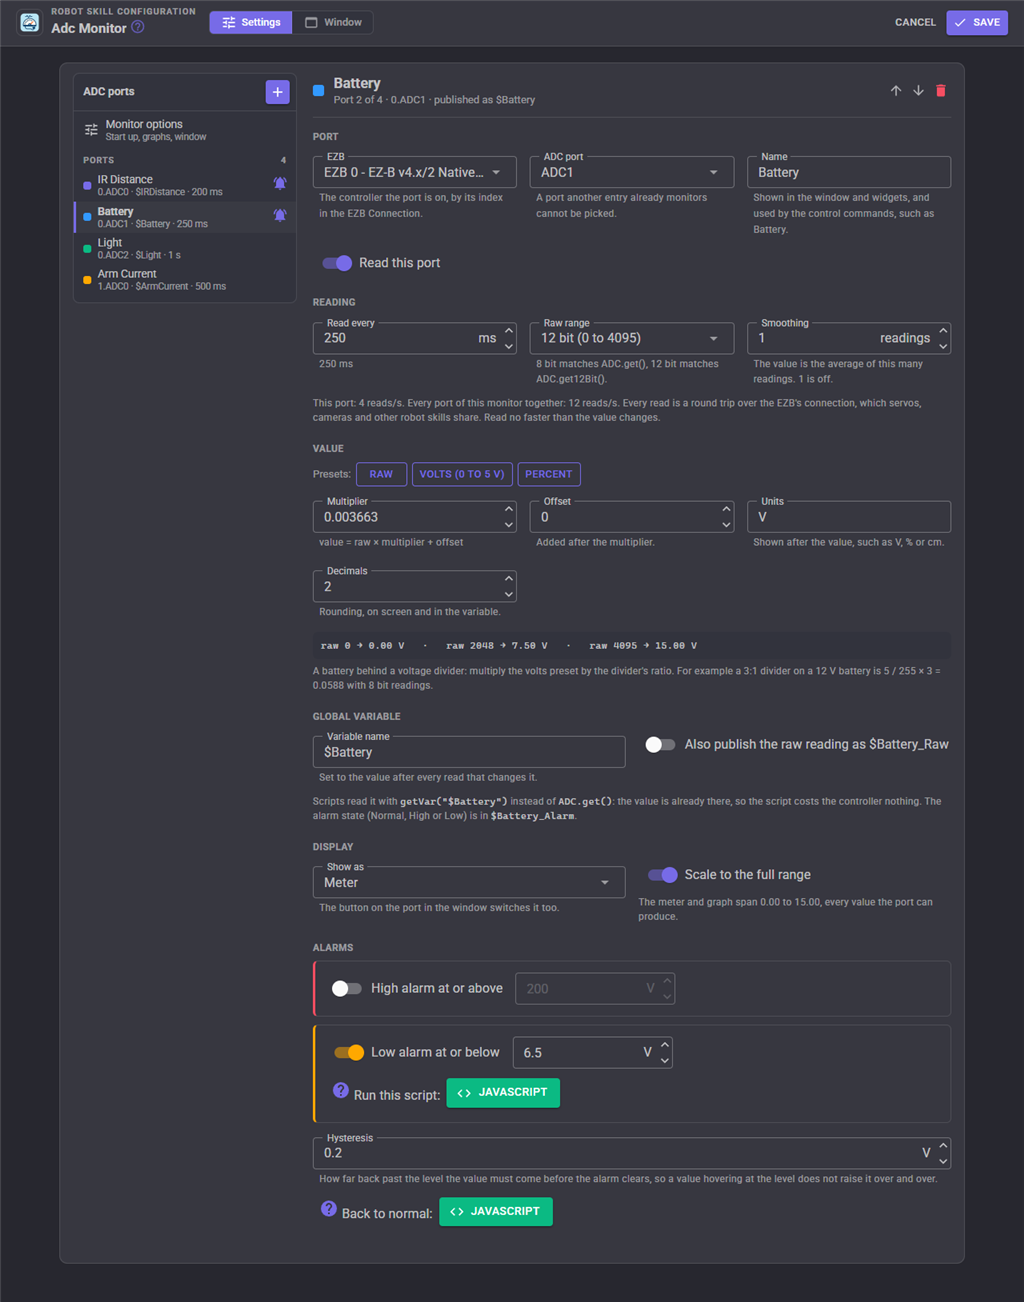Switch to the Window tab

point(333,22)
